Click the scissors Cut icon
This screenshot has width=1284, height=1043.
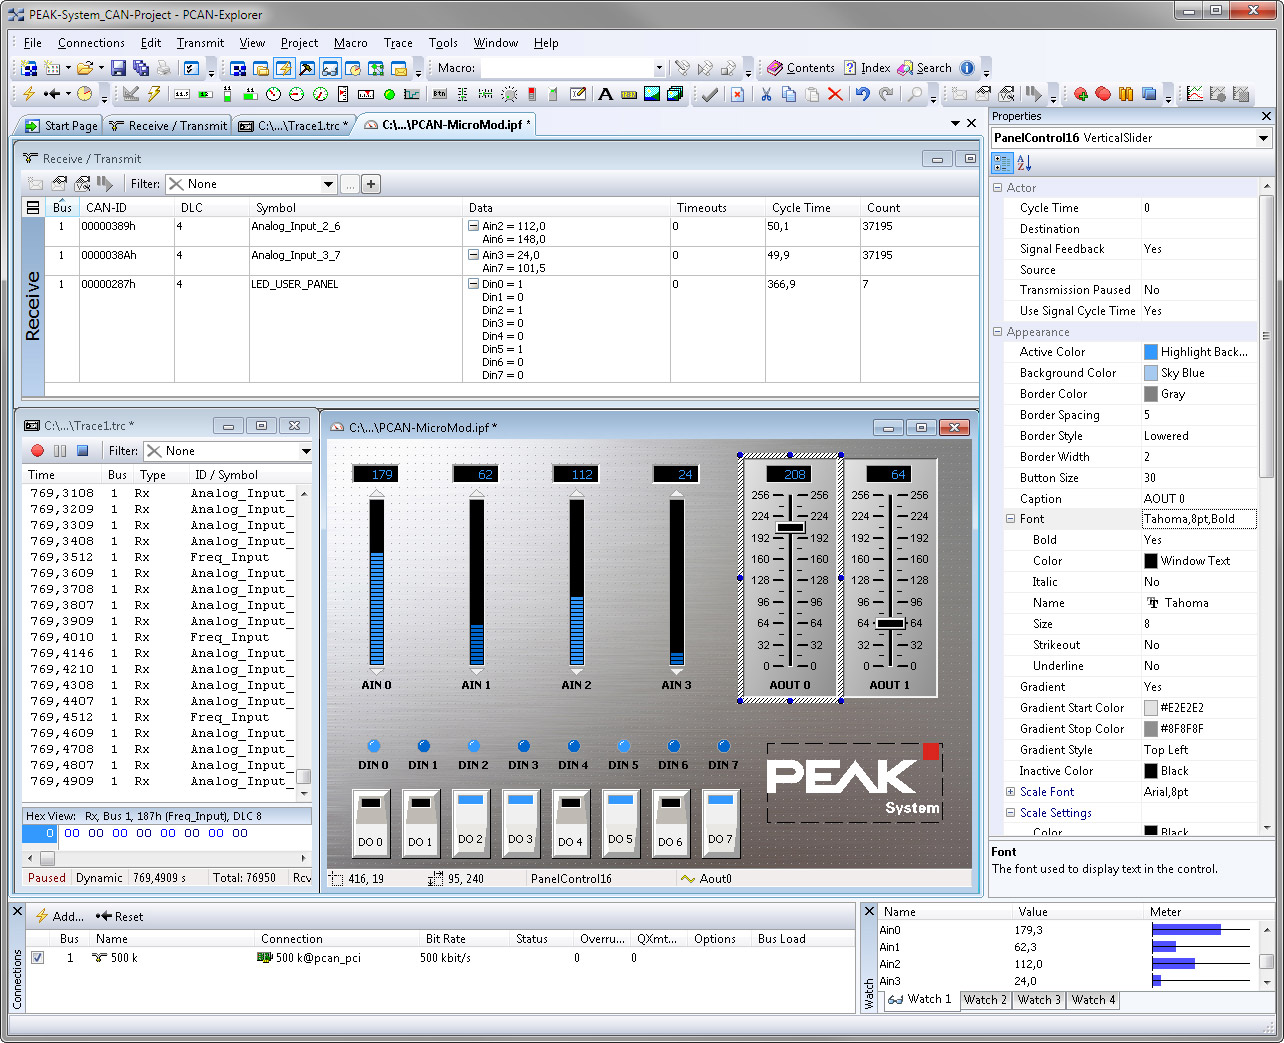pos(766,94)
